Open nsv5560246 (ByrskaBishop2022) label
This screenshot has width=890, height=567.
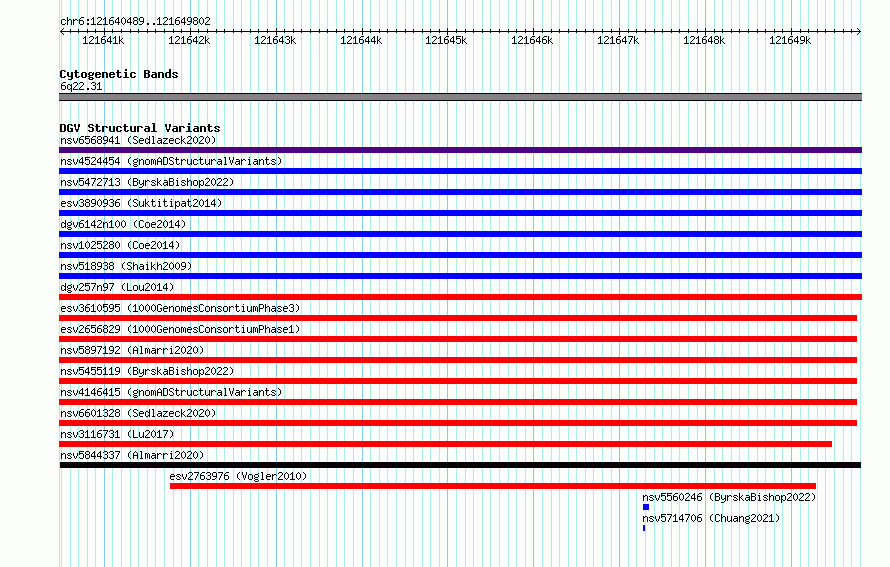pos(729,497)
